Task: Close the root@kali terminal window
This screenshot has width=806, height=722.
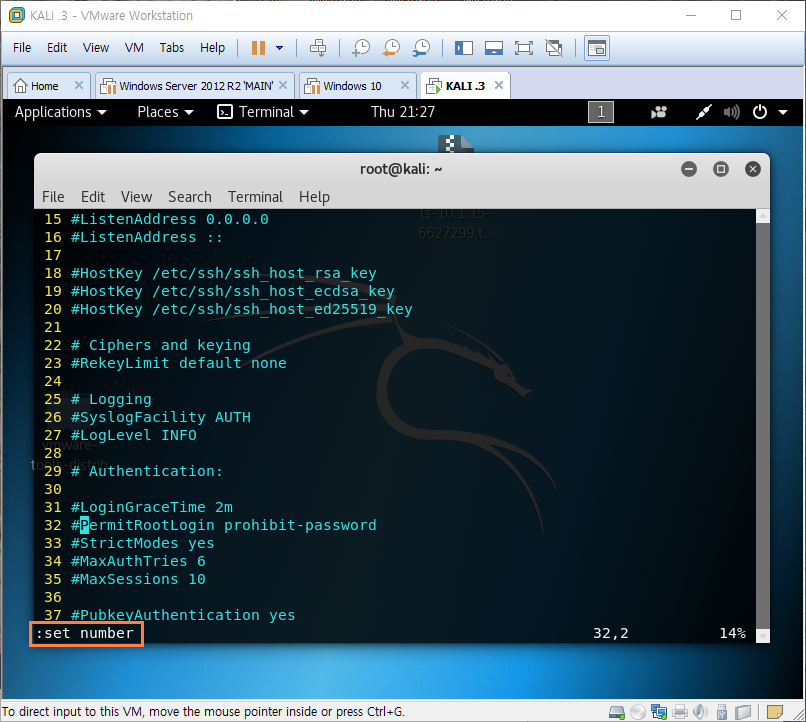Action: point(753,169)
